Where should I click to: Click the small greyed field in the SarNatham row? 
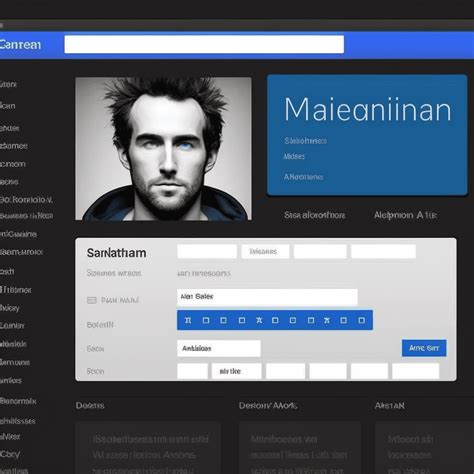pos(265,251)
